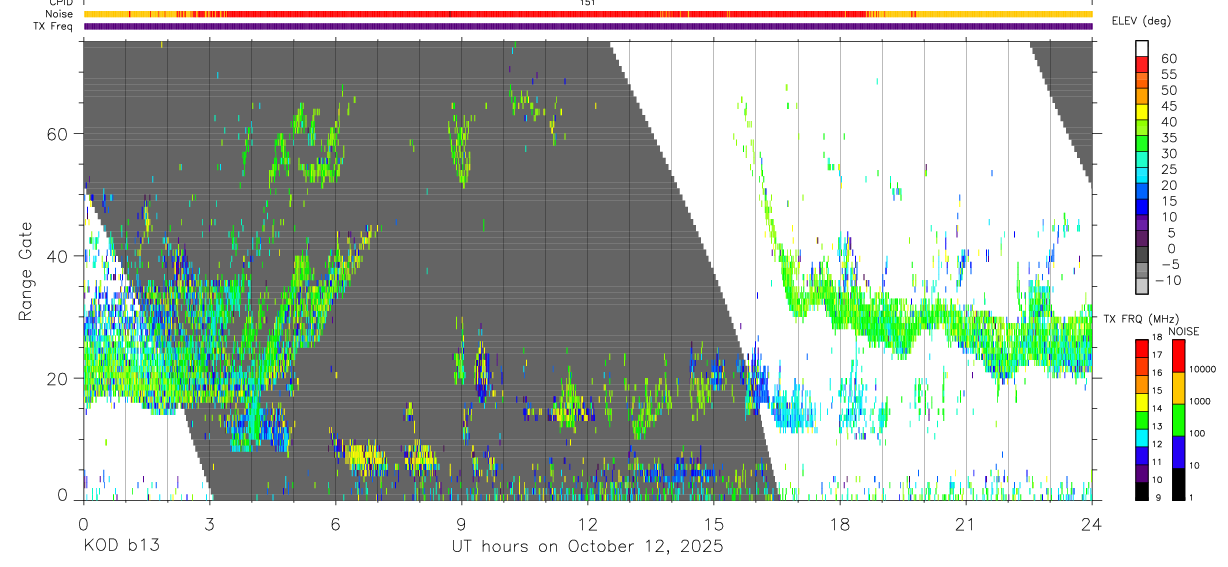Viewport: 1228px width, 567px height.
Task: Click the '−10' label in the ELEV legend
Action: 1168,280
